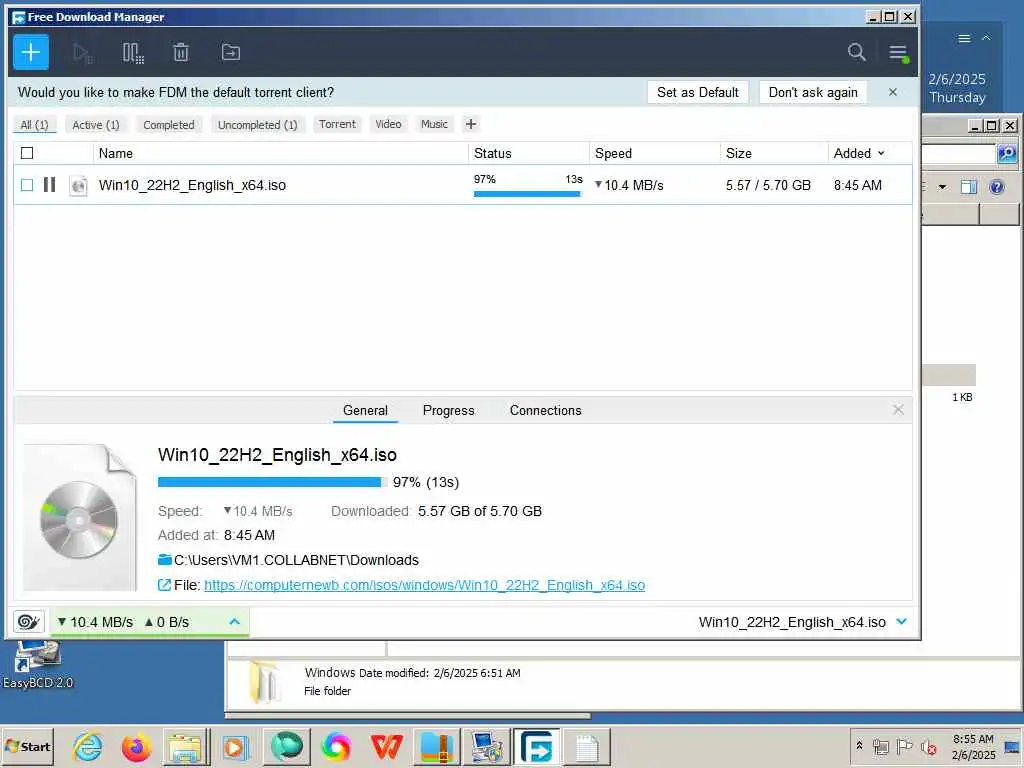Viewport: 1024px width, 768px height.
Task: Sort by Added column arrow
Action: [x=881, y=153]
